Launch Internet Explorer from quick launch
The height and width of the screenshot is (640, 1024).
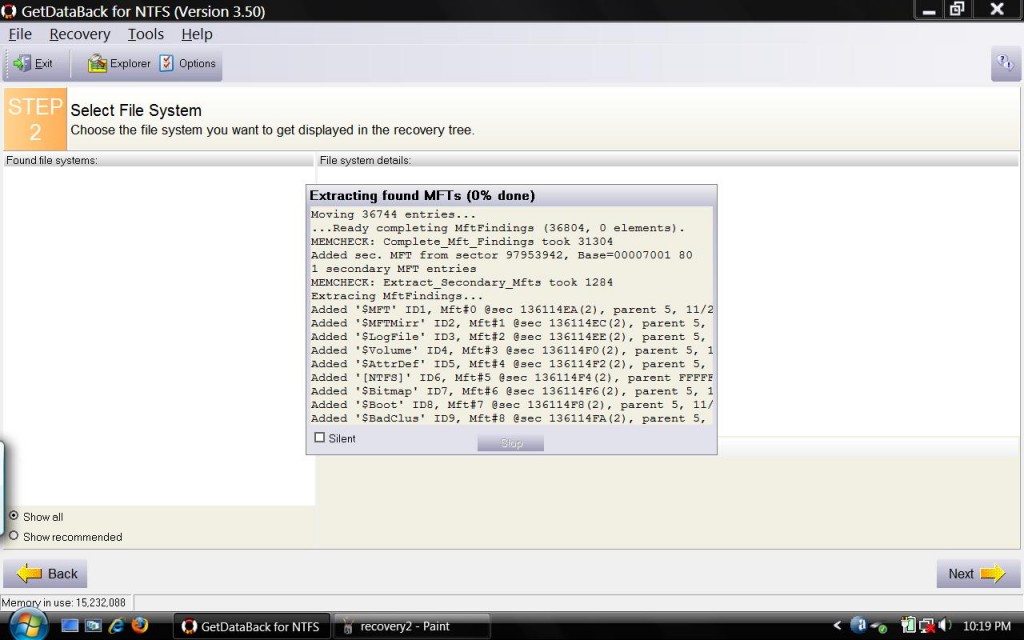point(116,626)
